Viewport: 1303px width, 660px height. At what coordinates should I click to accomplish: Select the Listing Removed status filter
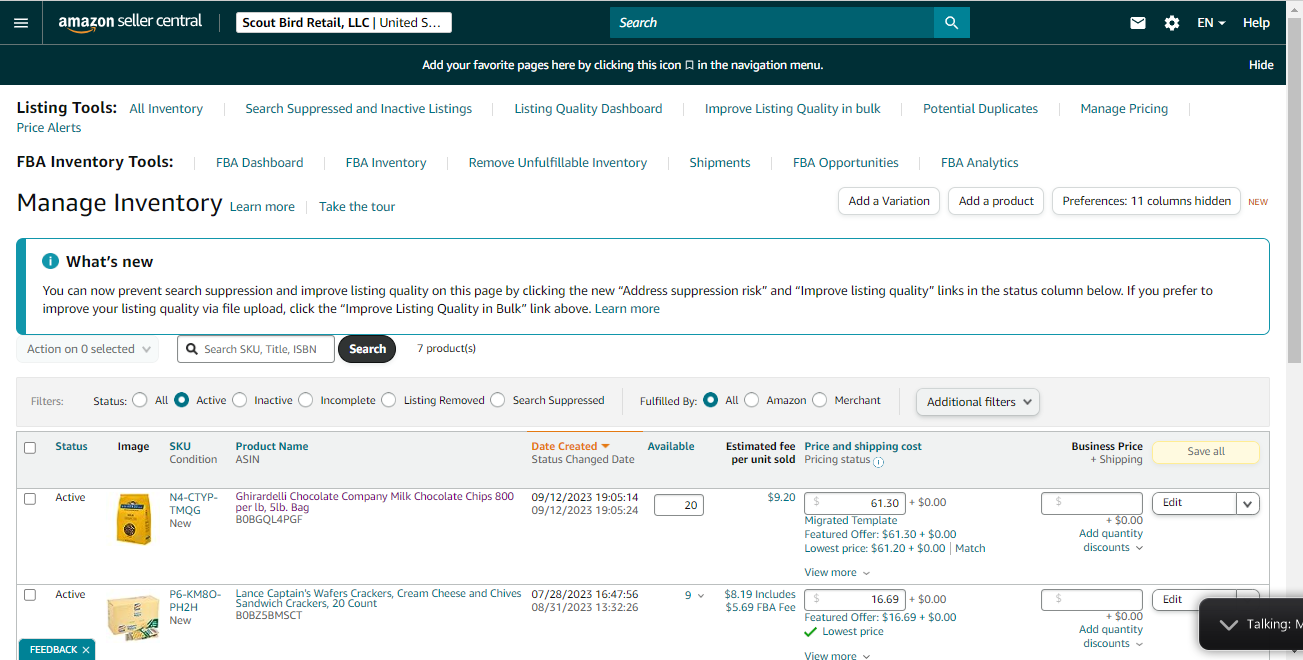point(389,400)
